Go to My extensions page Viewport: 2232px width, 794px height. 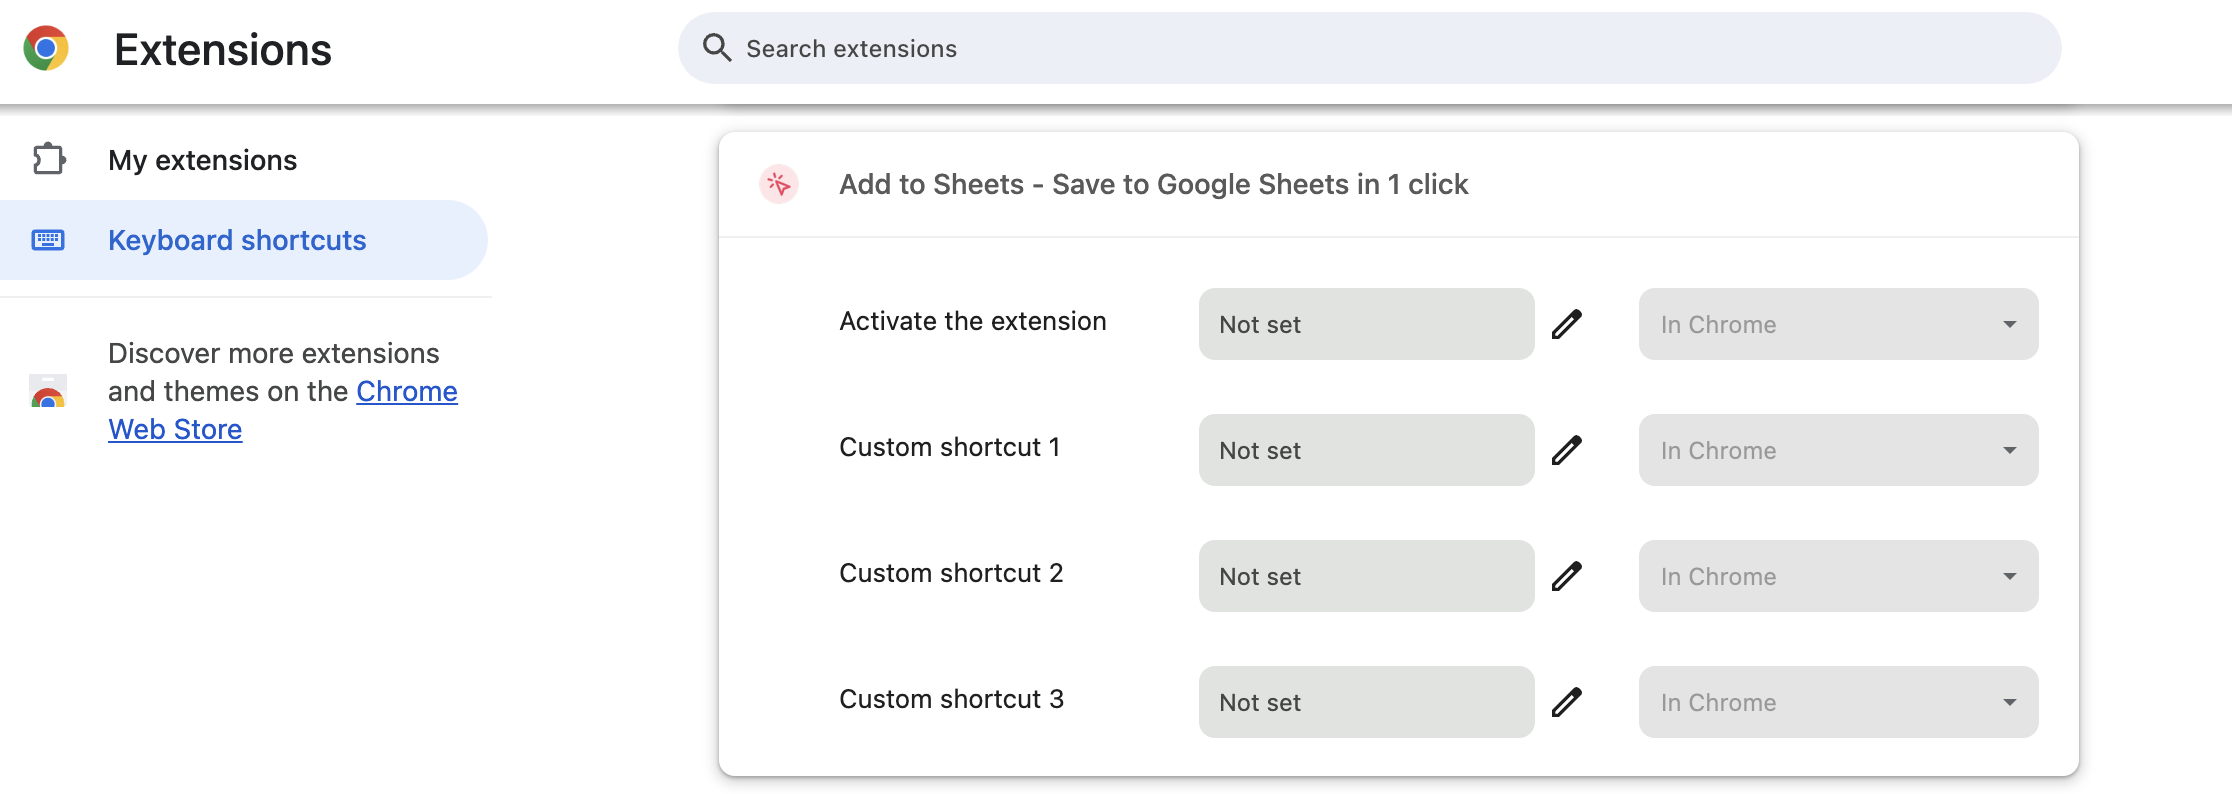(x=202, y=160)
